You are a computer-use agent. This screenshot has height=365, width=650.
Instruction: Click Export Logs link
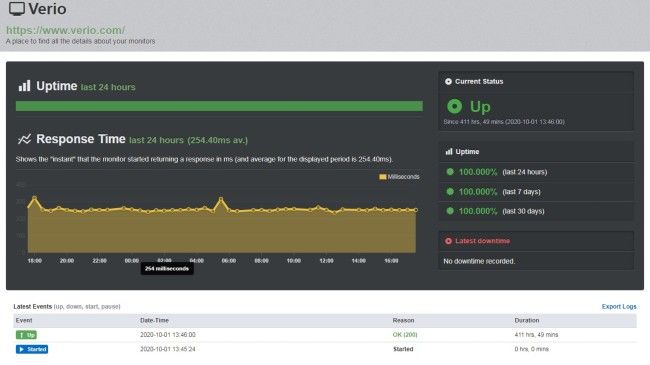click(x=619, y=307)
